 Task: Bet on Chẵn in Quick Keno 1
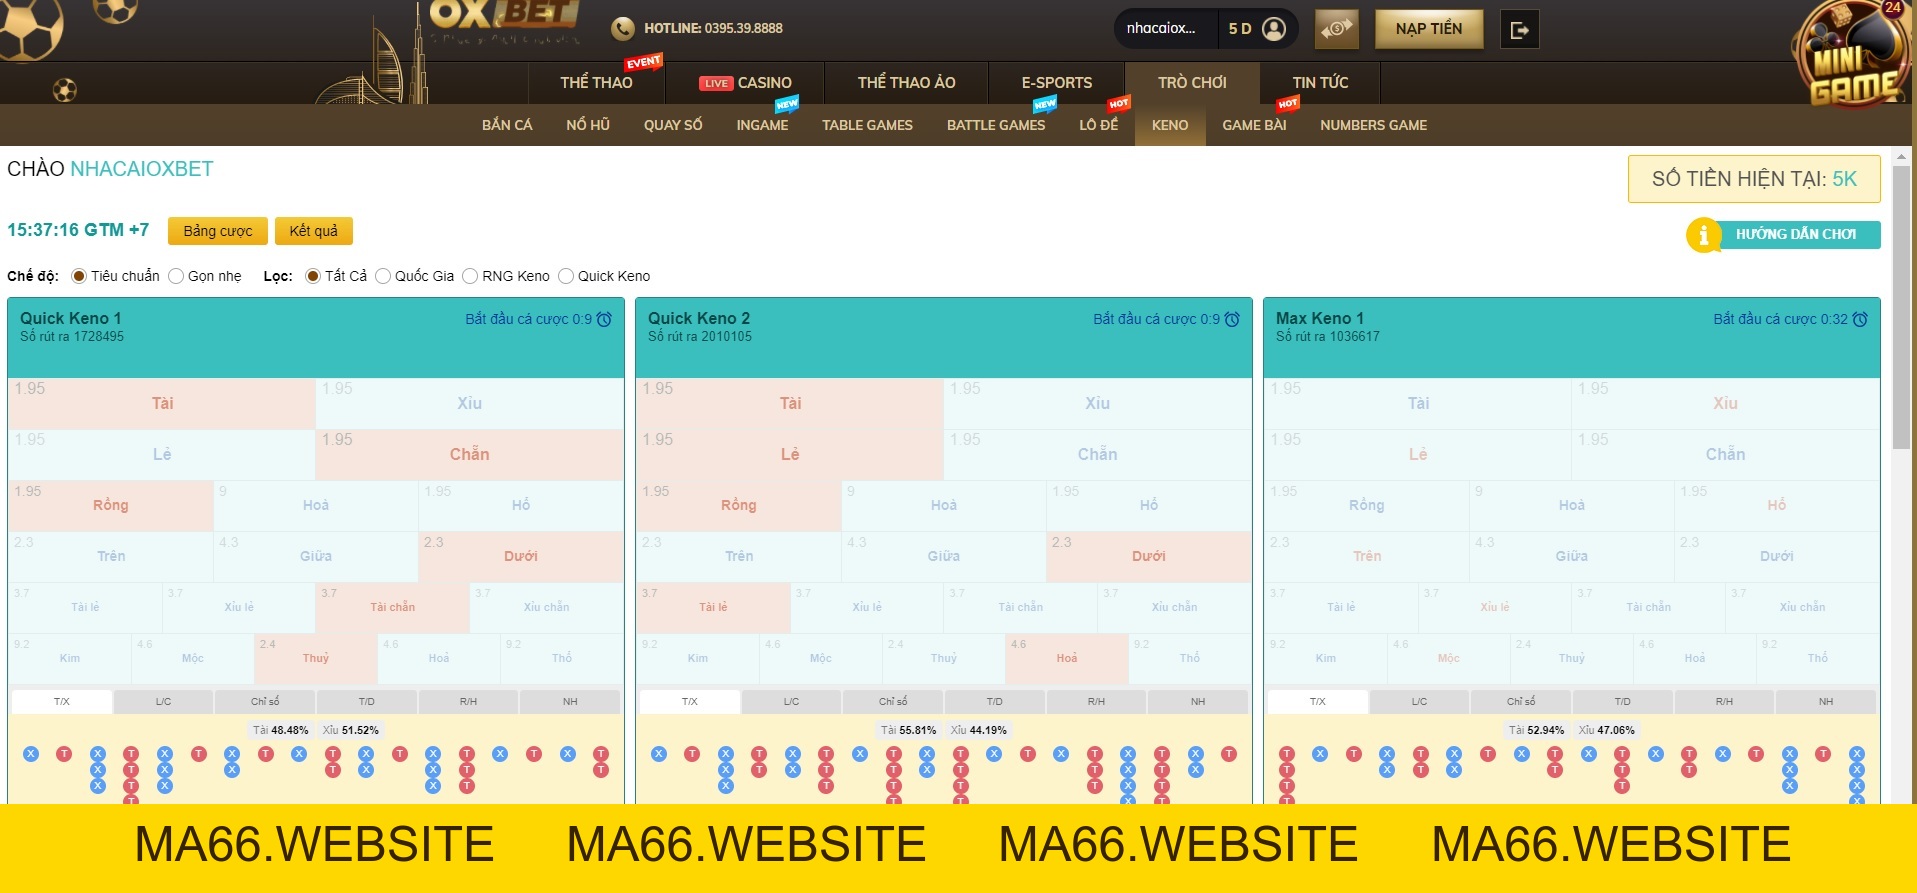(470, 455)
